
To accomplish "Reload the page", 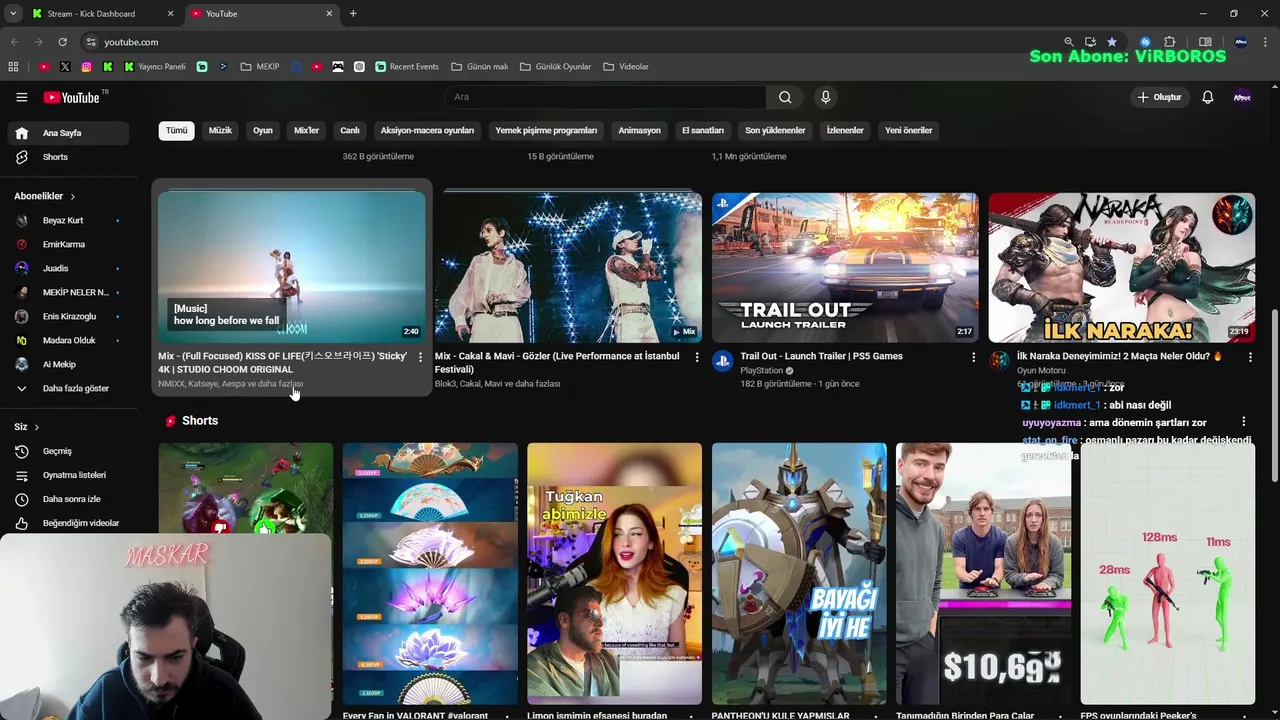I will coord(62,42).
